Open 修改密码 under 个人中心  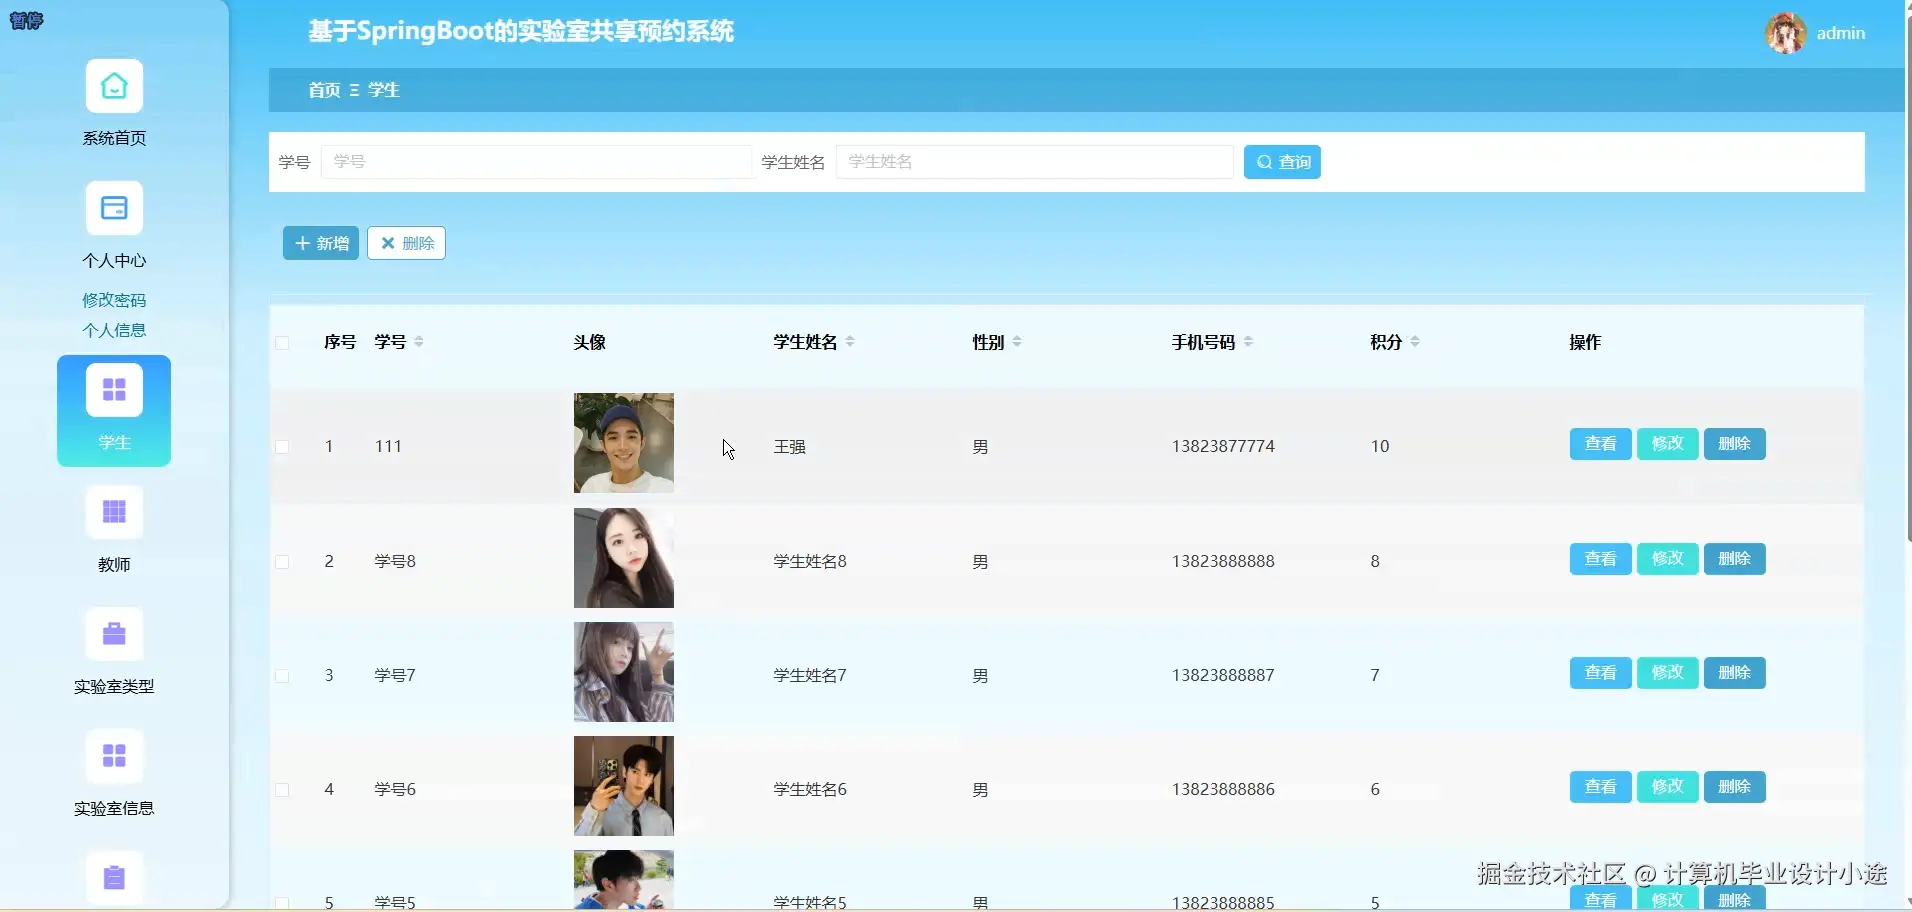click(113, 298)
